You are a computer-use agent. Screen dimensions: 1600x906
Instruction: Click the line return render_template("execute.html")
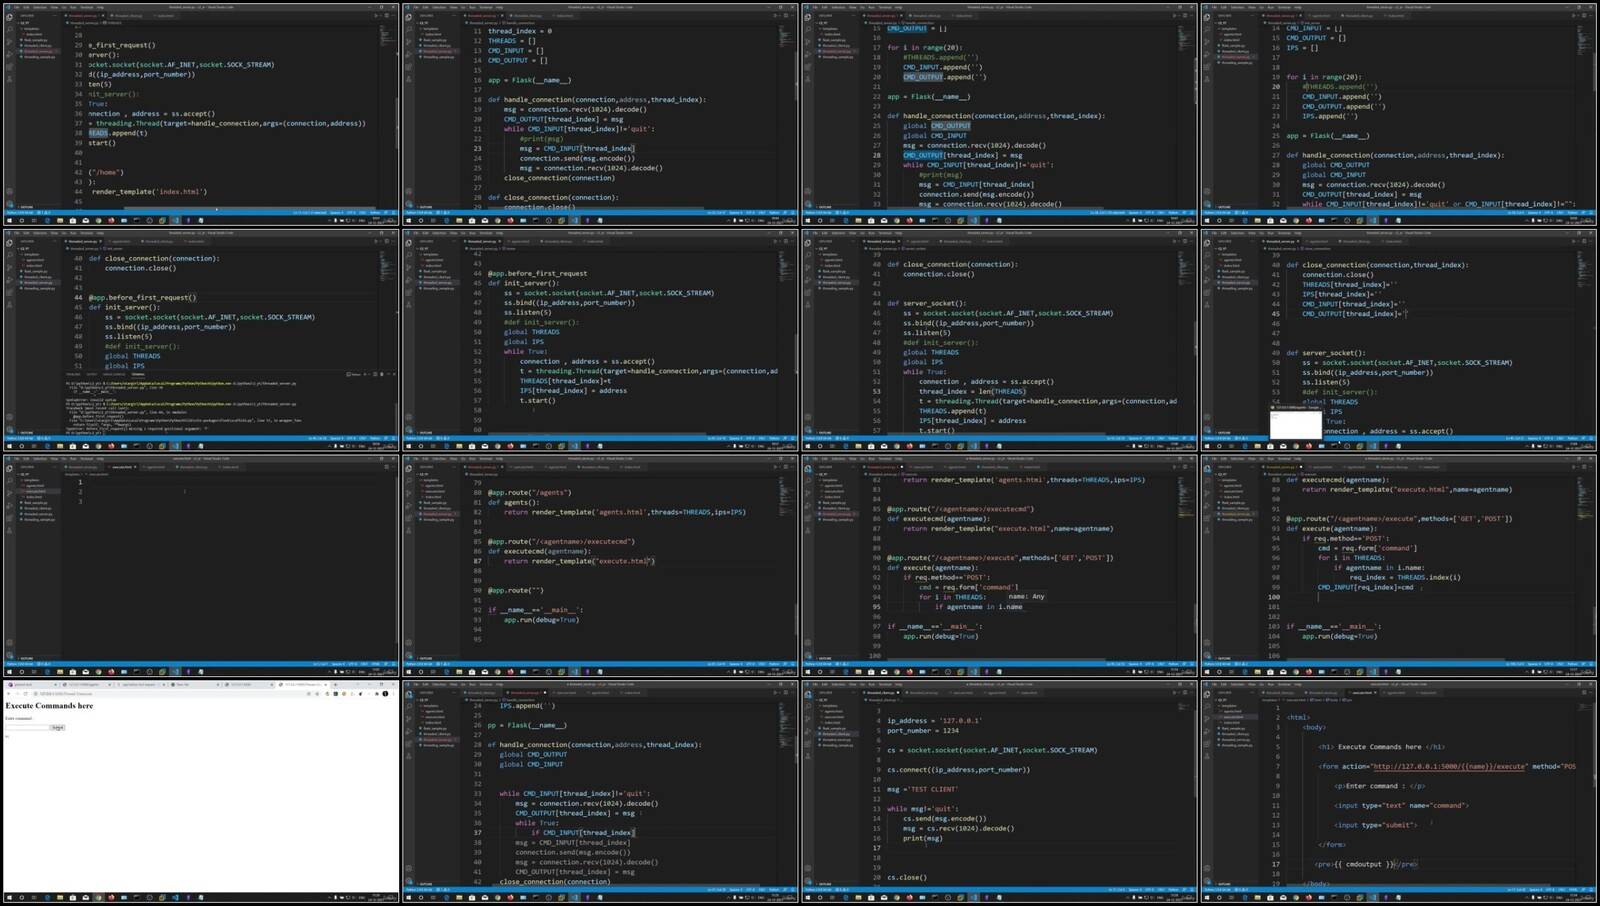[x=579, y=561]
